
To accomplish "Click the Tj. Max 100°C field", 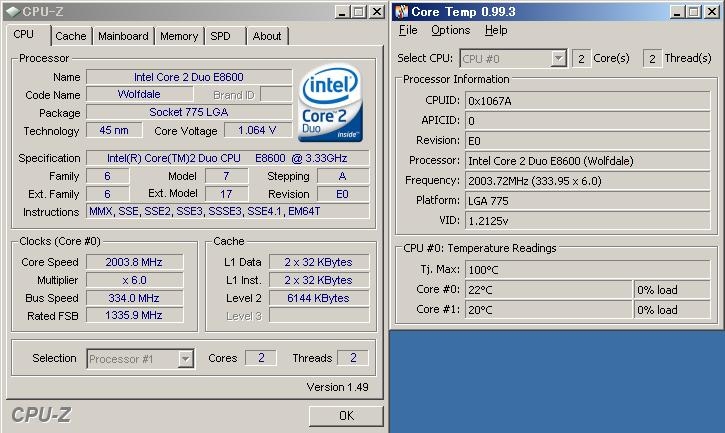I will pos(587,270).
